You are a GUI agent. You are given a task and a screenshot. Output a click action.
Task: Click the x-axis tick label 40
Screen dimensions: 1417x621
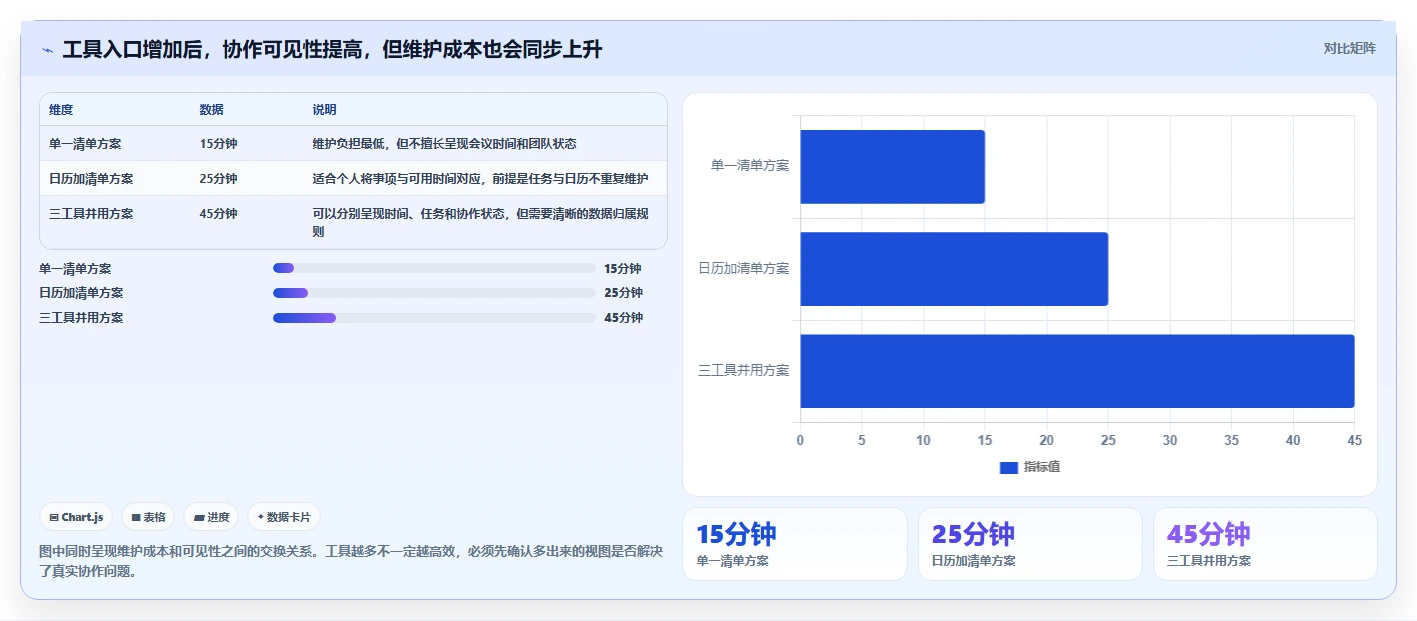pos(1293,440)
